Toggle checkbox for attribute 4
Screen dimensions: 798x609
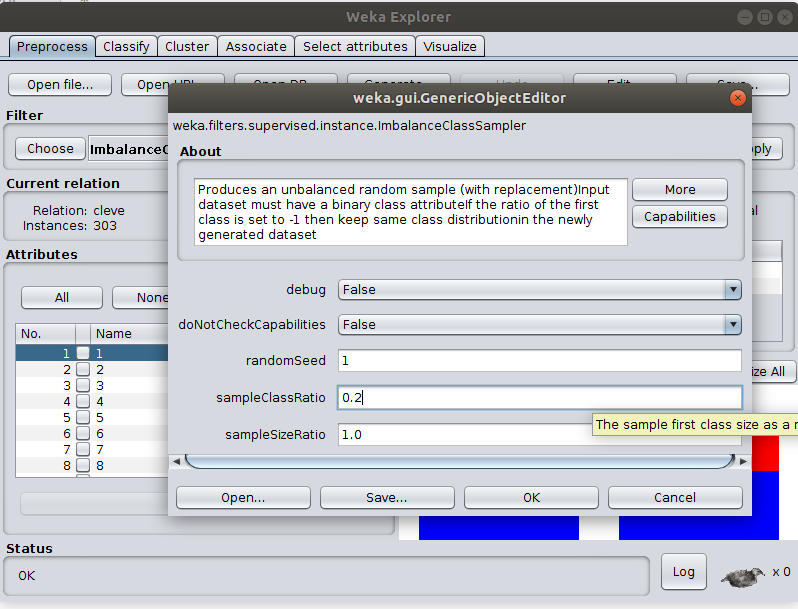(83, 401)
